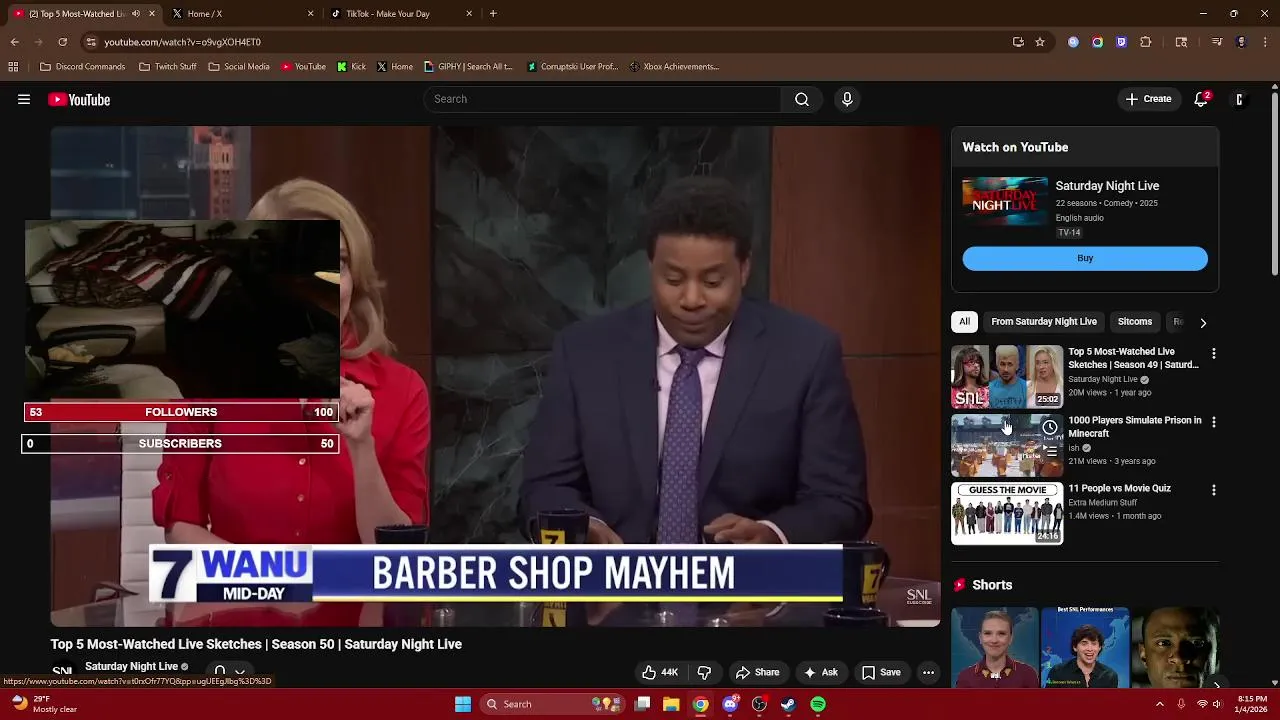This screenshot has height=720, width=1280.
Task: Open Chrome three-dot menu
Action: click(1265, 42)
